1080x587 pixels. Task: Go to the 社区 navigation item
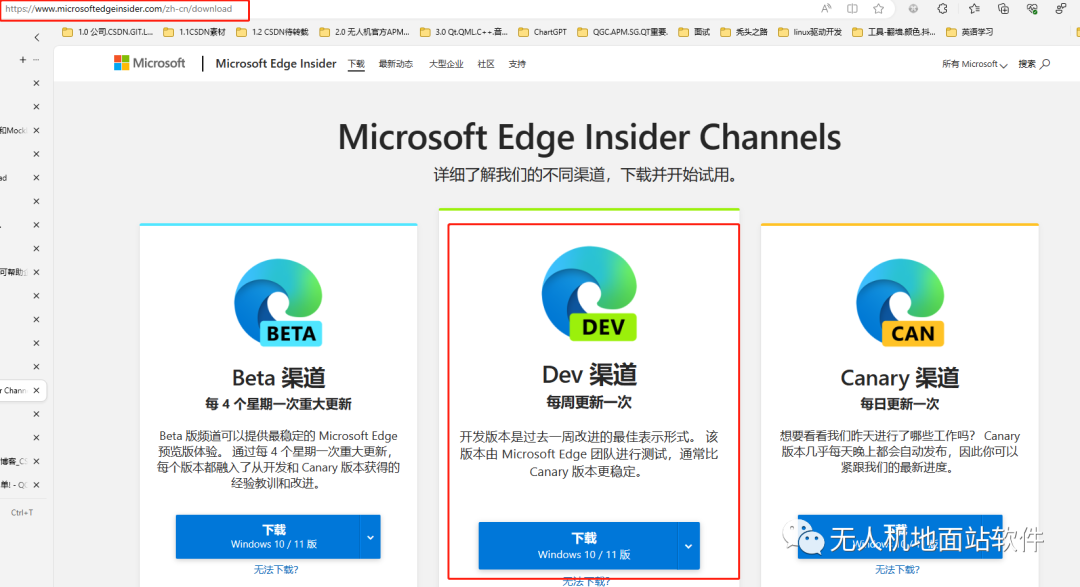tap(486, 64)
